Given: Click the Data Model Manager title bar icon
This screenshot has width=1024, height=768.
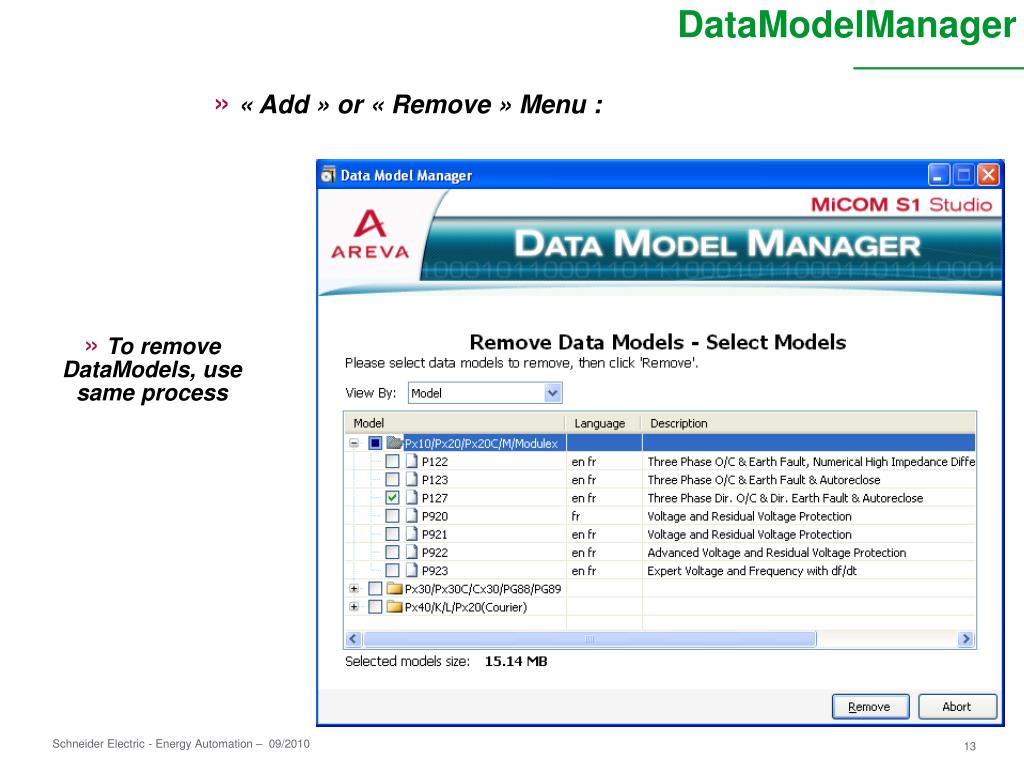Looking at the screenshot, I should [328, 175].
